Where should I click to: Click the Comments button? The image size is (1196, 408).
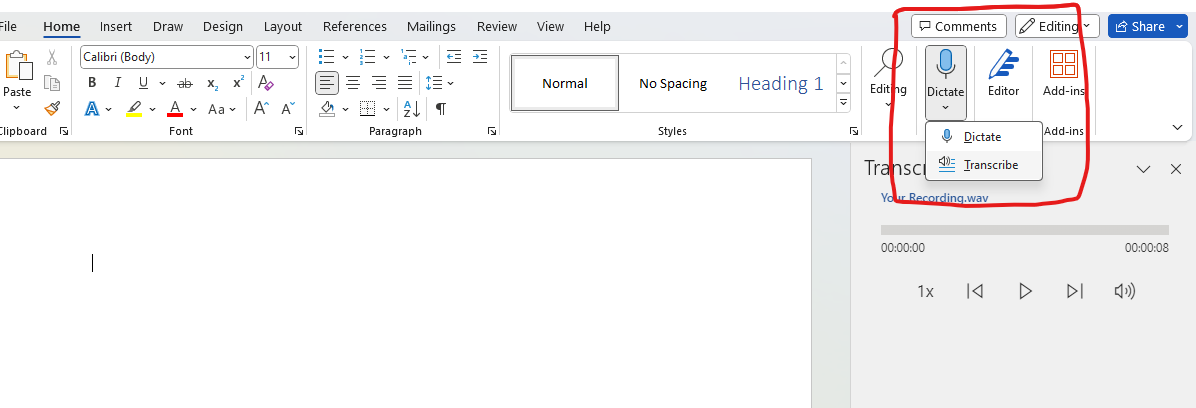pyautogui.click(x=958, y=26)
